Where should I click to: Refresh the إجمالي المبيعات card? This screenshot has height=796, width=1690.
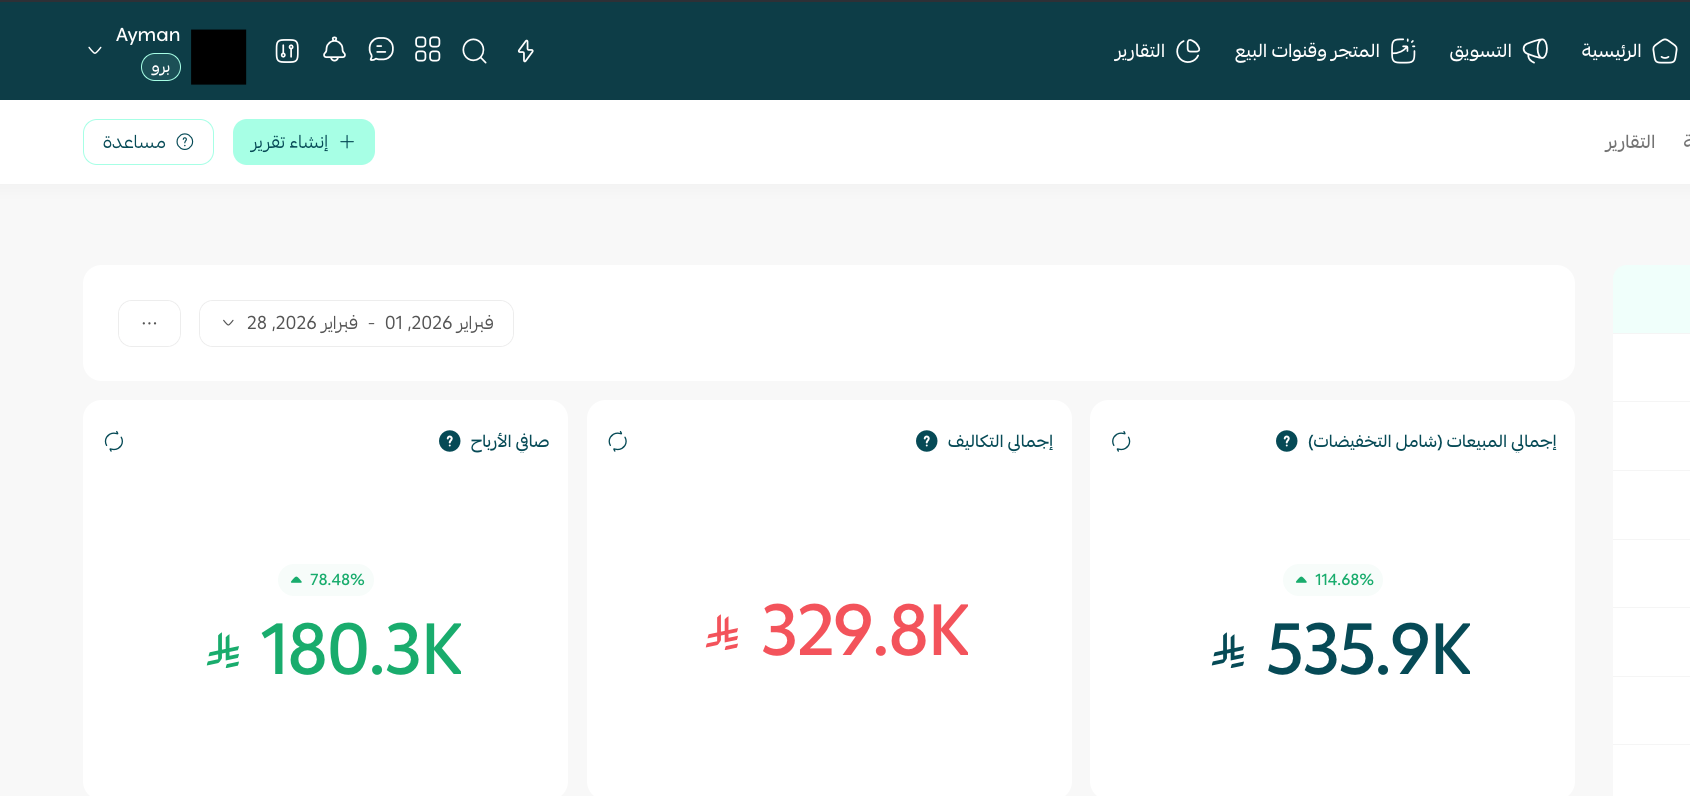coord(1121,441)
